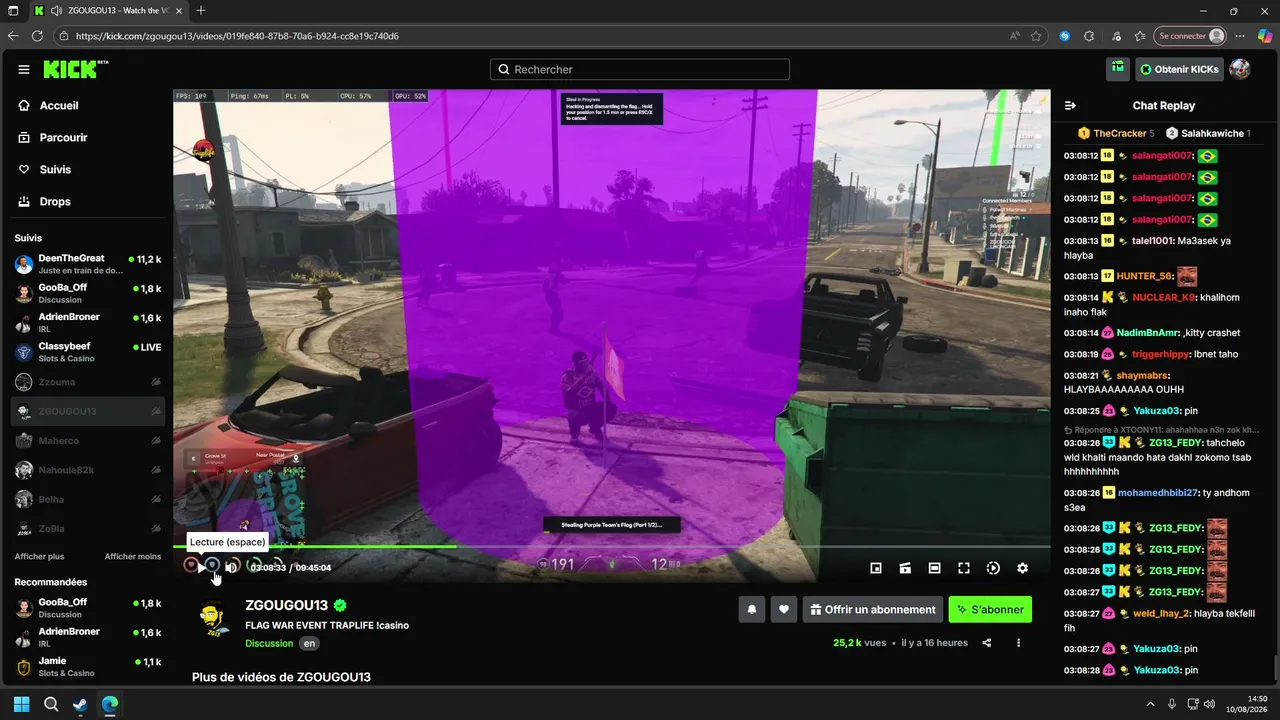Click top gifter TheCracker
The width and height of the screenshot is (1280, 720).
coord(1119,133)
